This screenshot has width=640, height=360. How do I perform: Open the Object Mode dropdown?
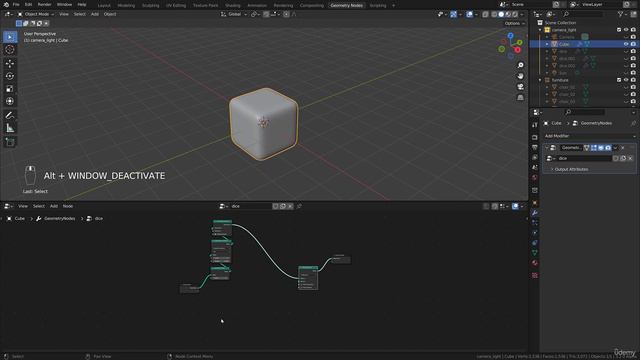(x=36, y=14)
